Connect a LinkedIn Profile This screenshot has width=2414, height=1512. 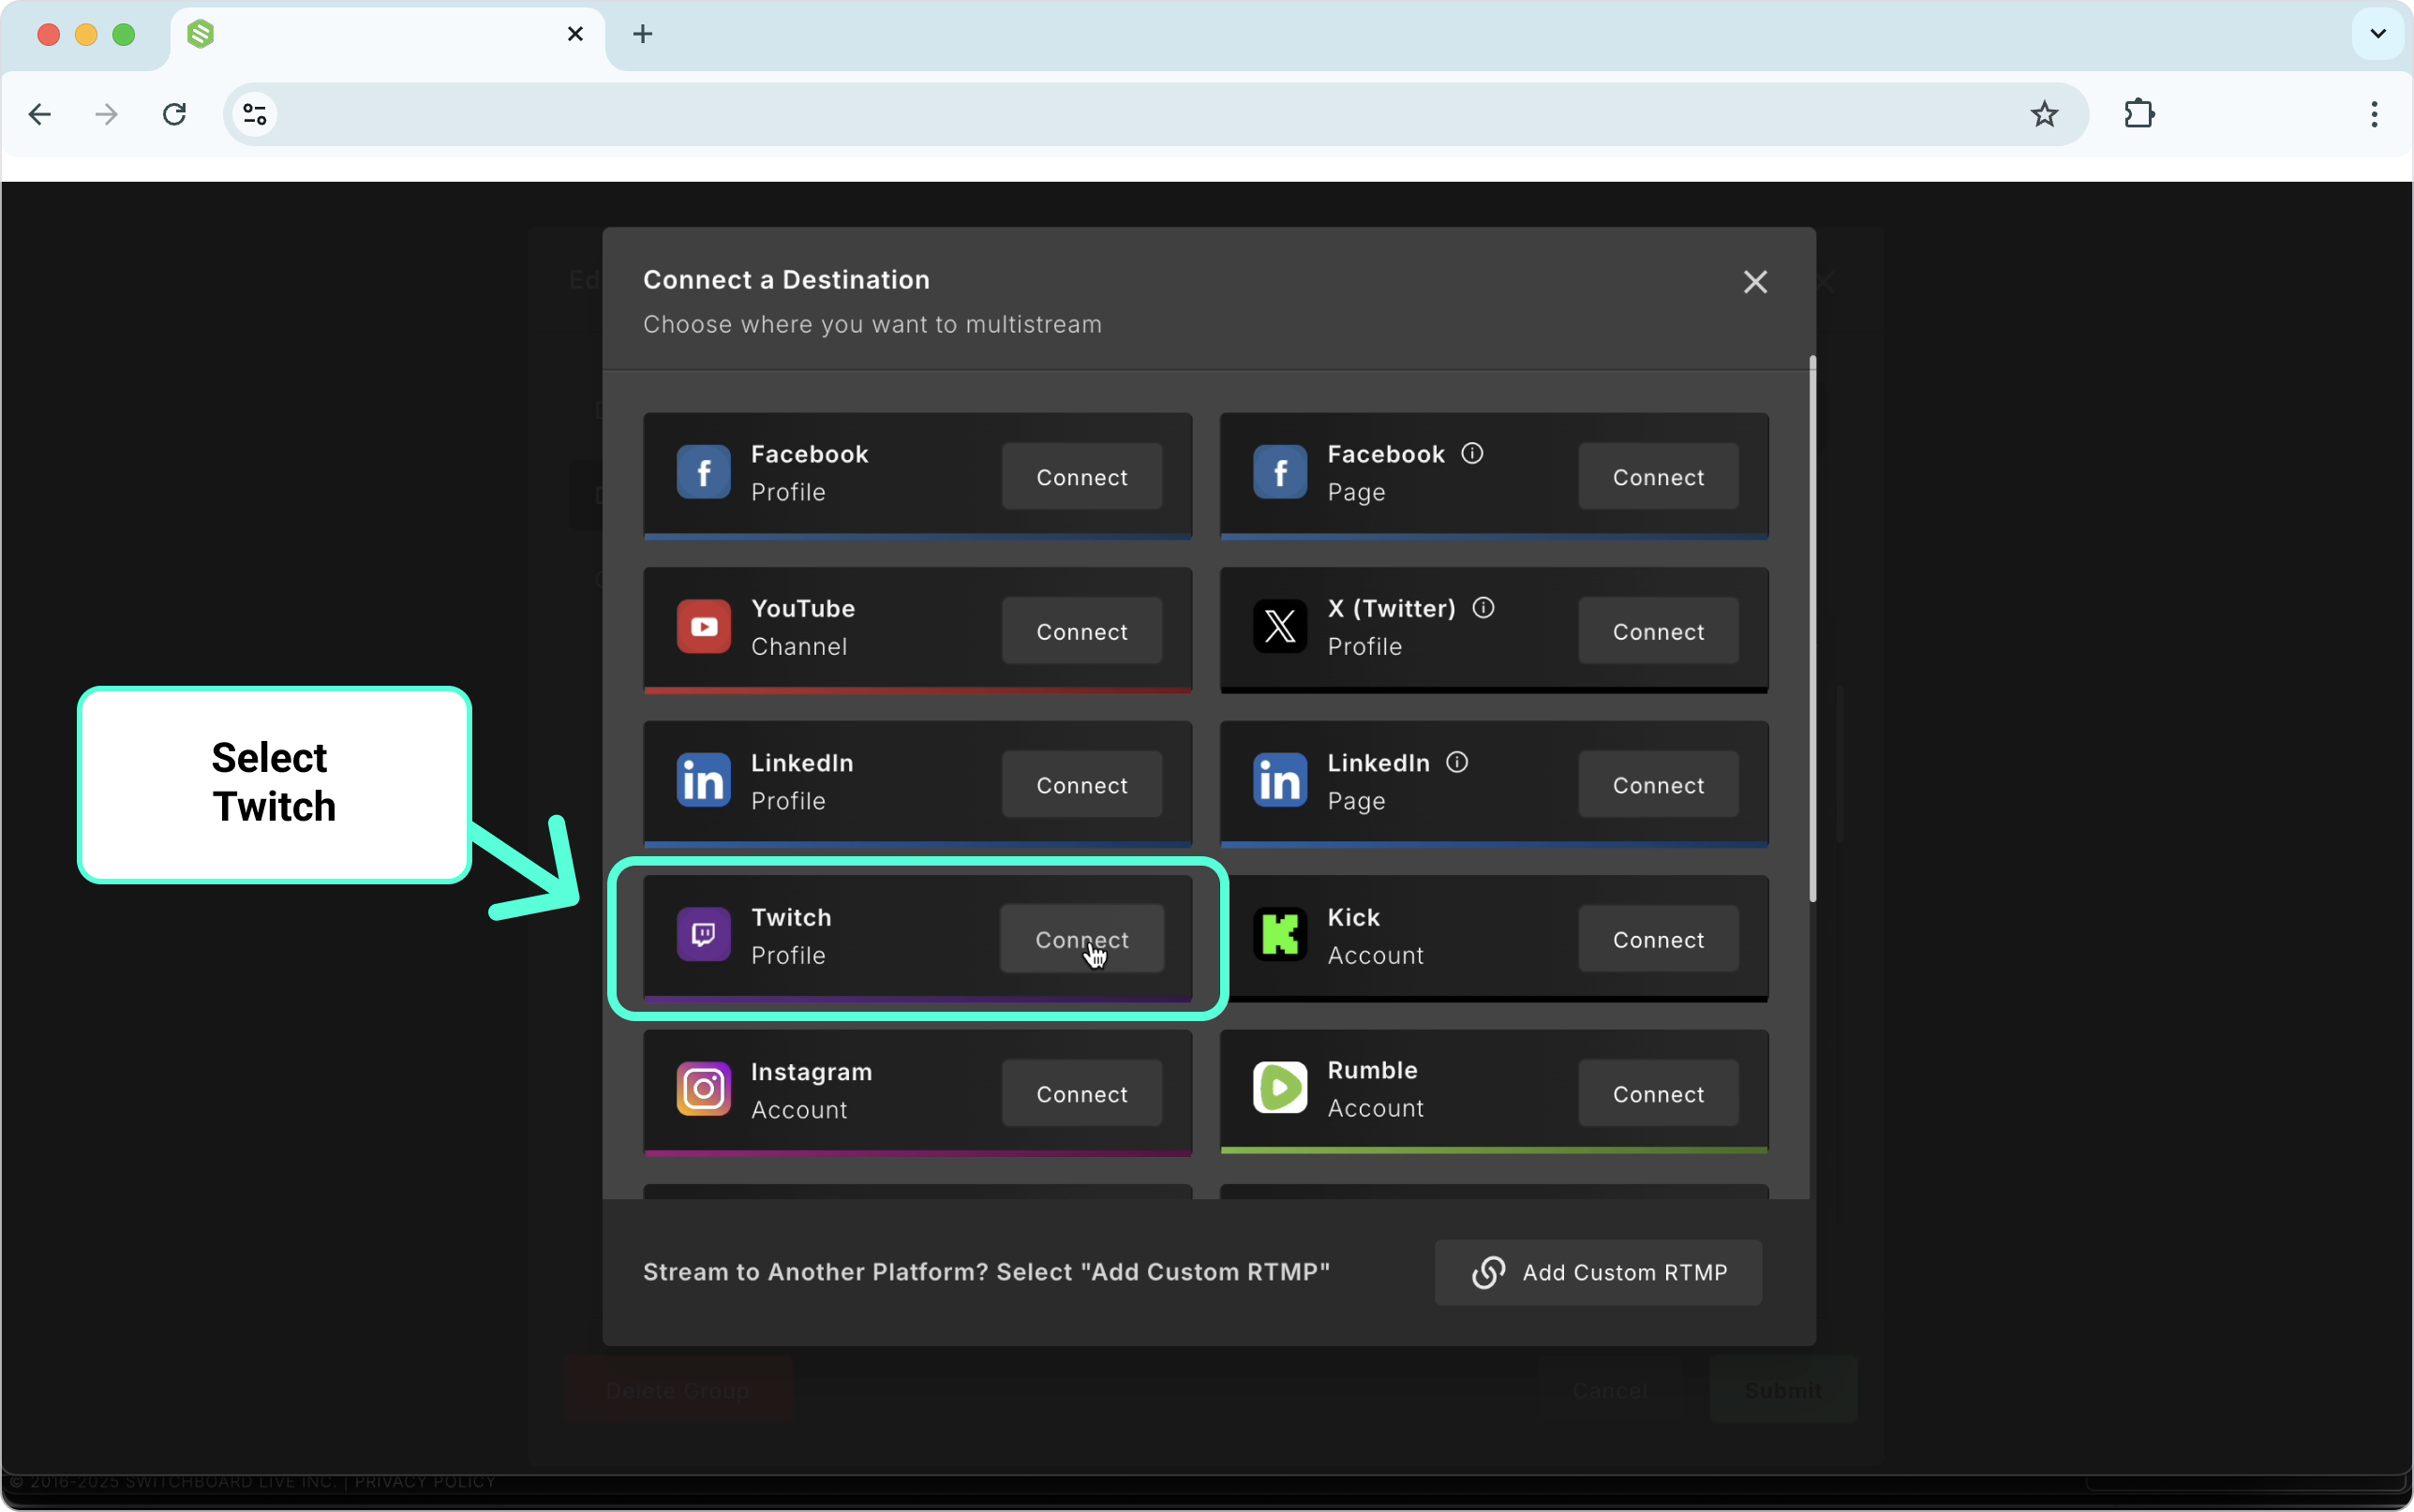[x=1081, y=785]
